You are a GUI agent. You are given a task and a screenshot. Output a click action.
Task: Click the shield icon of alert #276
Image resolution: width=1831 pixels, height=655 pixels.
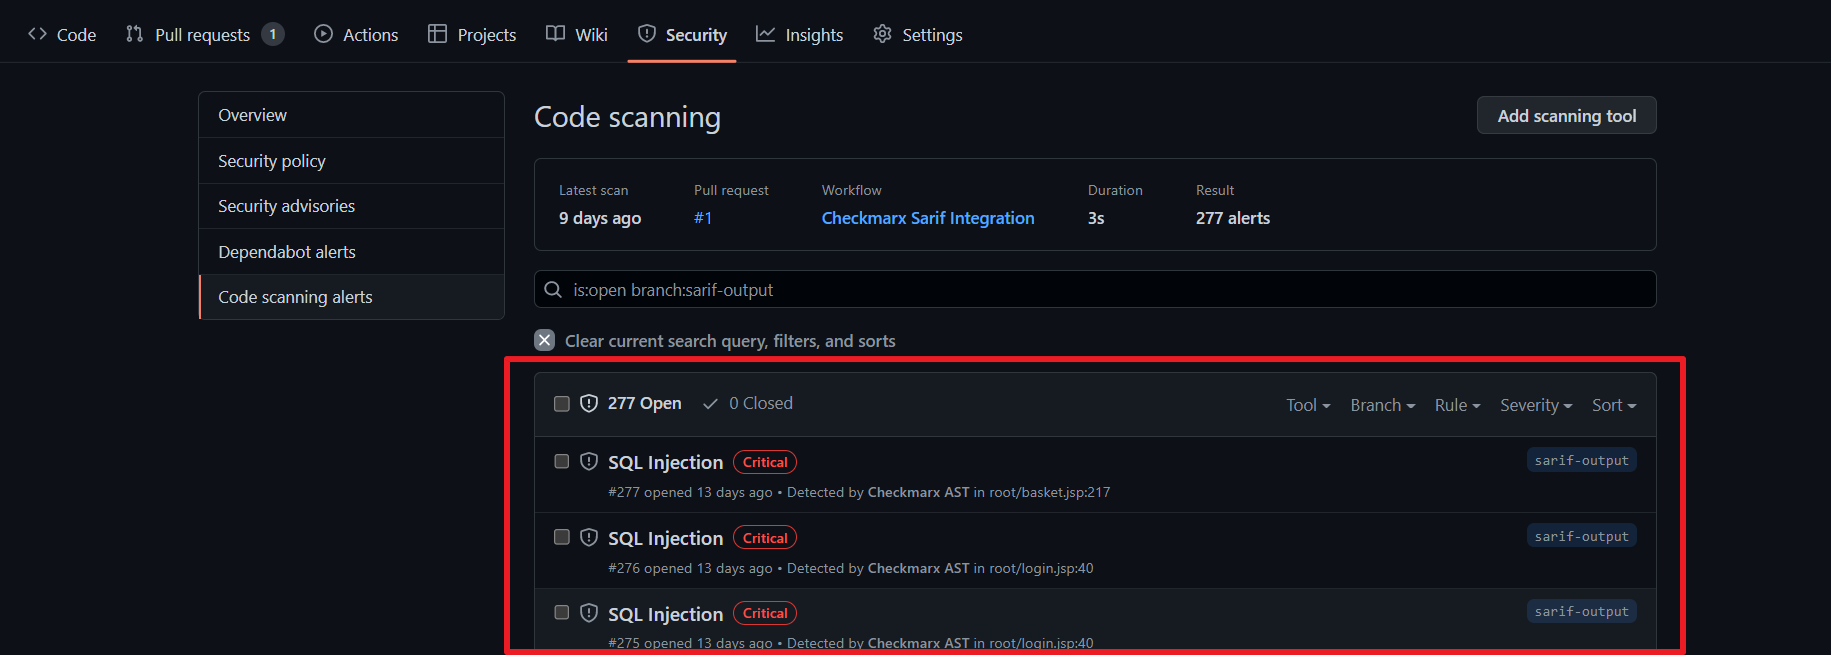[589, 537]
